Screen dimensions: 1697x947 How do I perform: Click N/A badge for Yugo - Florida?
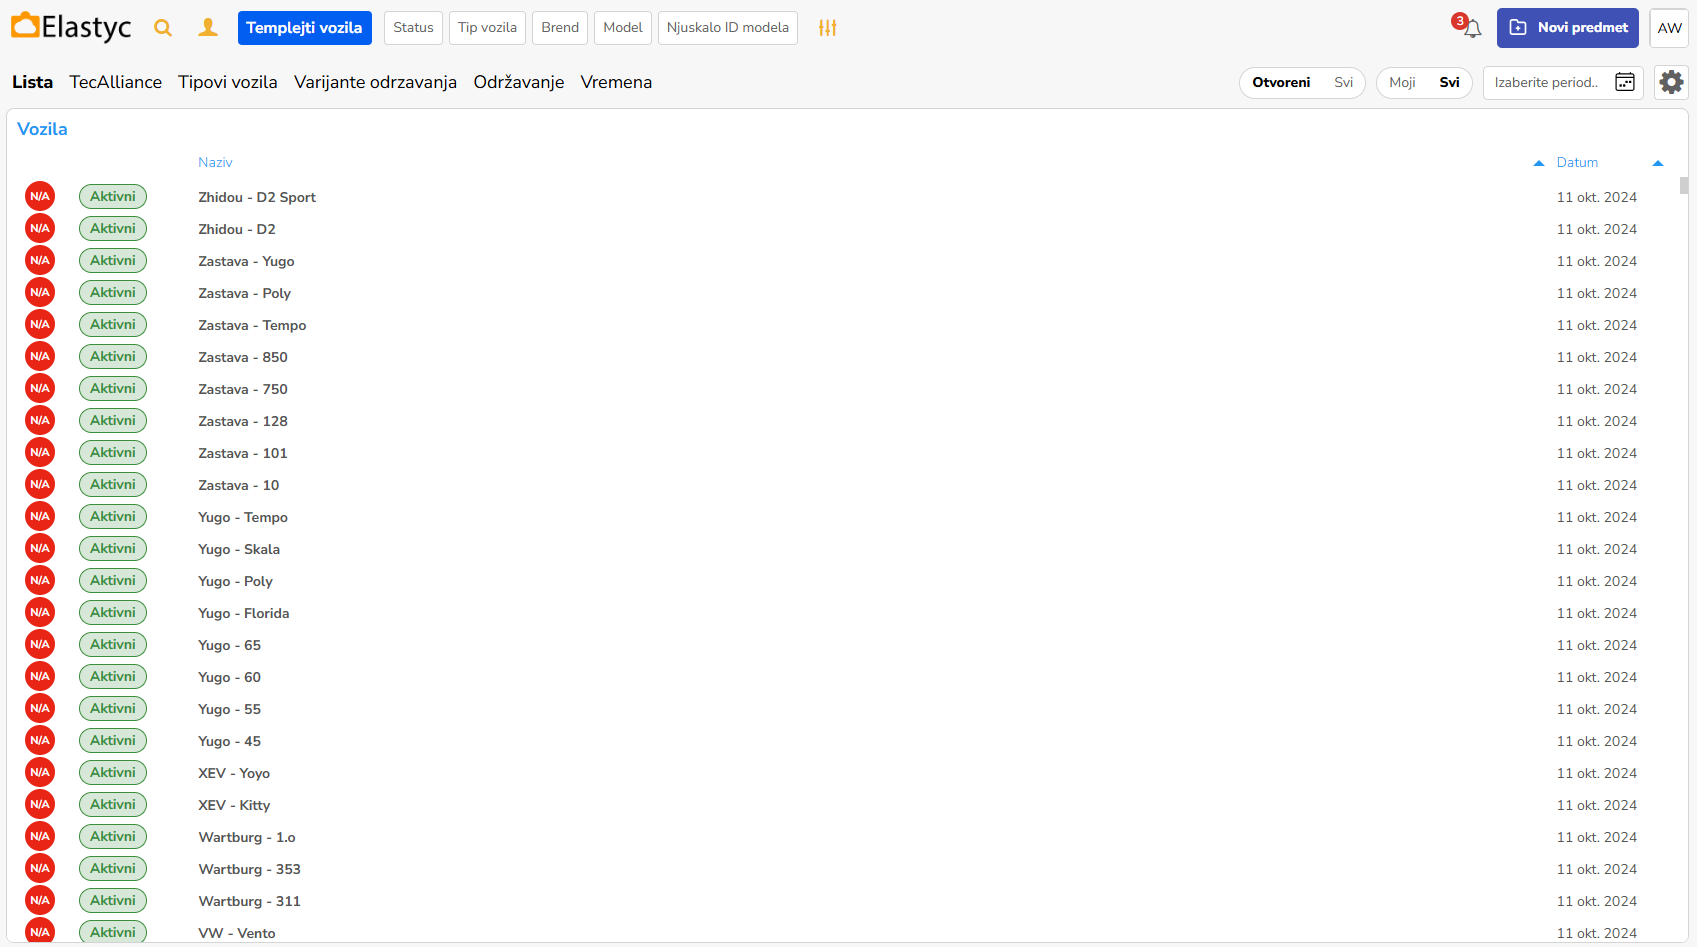pos(40,613)
